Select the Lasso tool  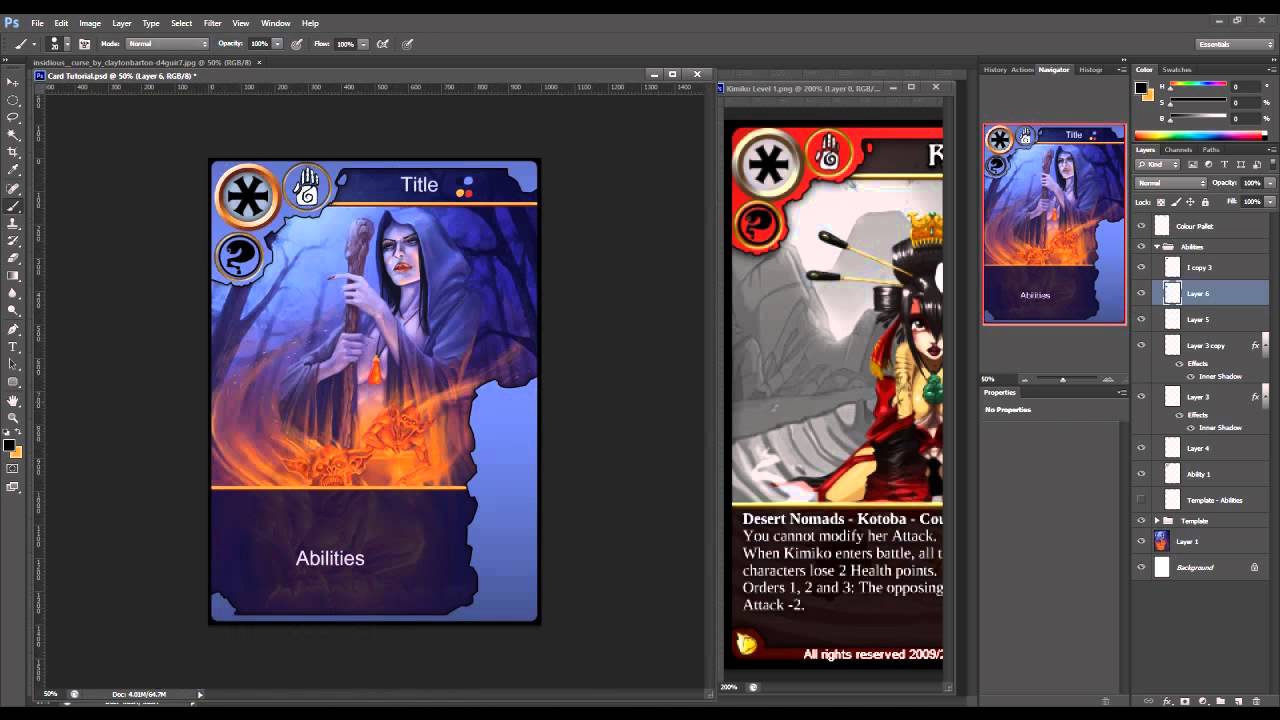(x=13, y=117)
